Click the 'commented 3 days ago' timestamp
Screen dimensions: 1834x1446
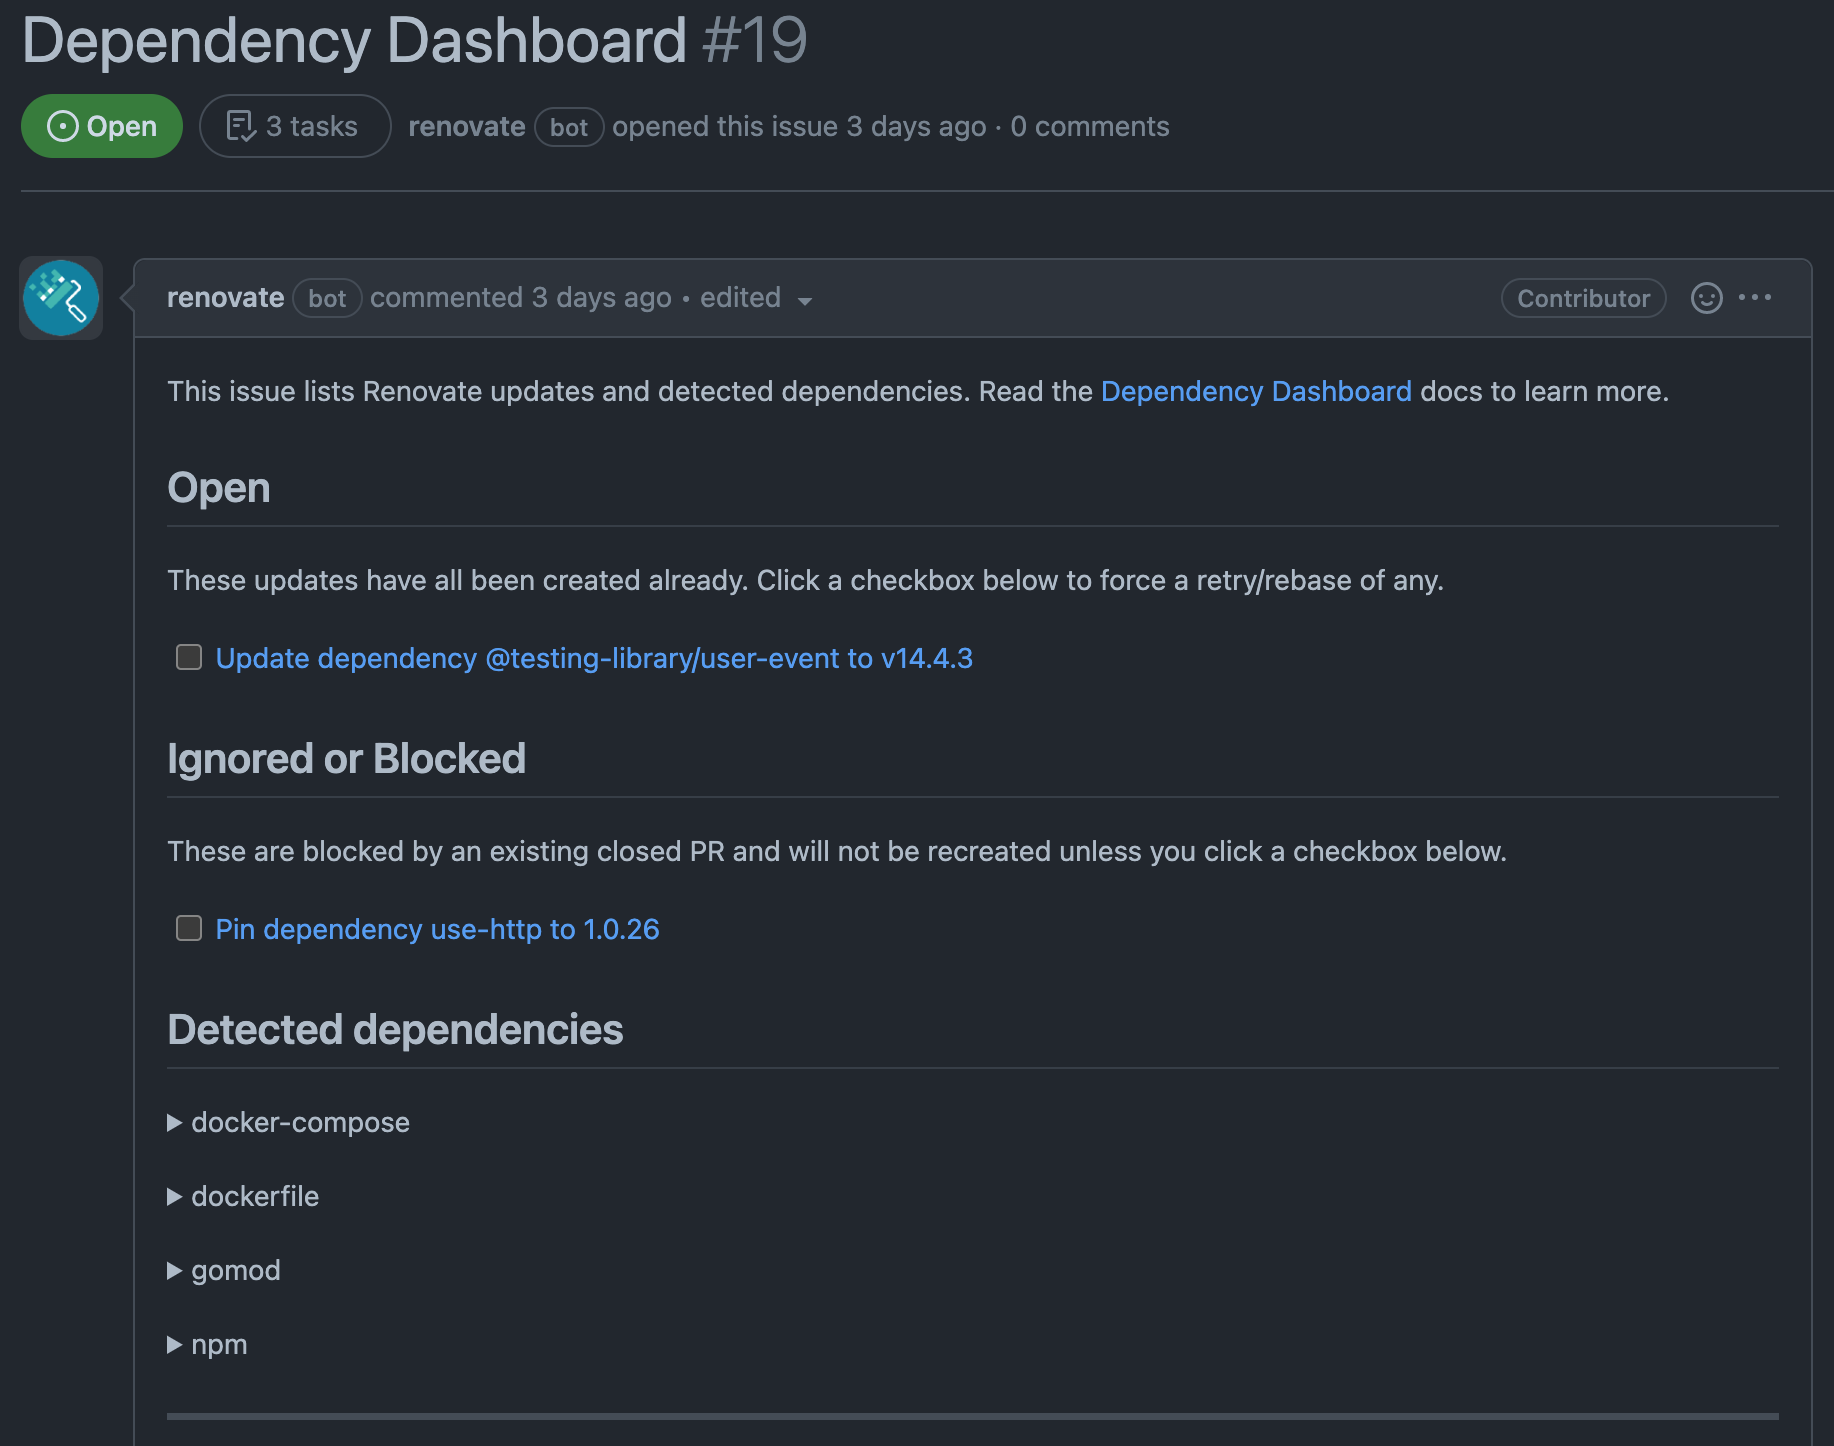pos(520,298)
